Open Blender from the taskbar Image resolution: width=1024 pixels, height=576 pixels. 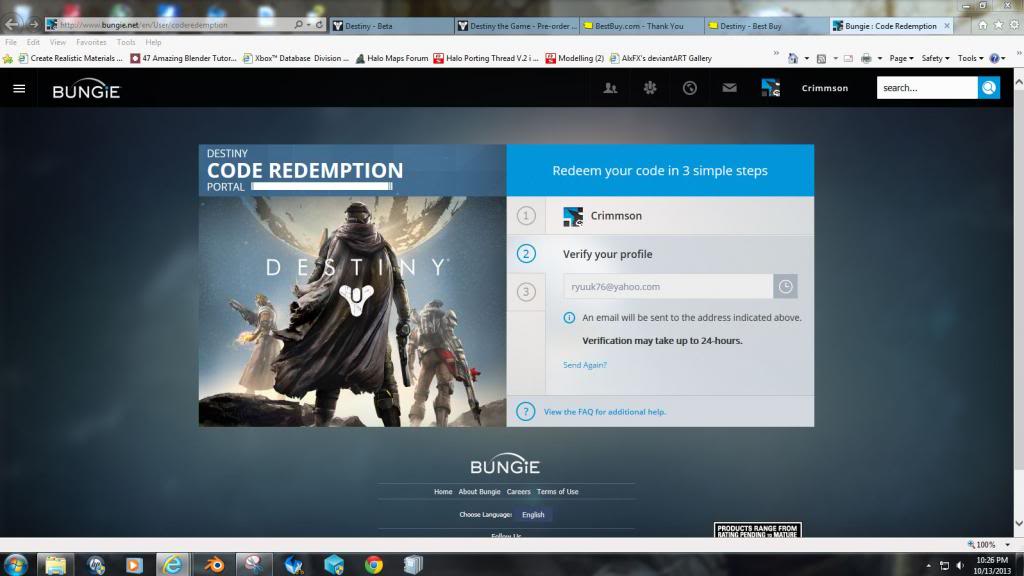tap(214, 564)
